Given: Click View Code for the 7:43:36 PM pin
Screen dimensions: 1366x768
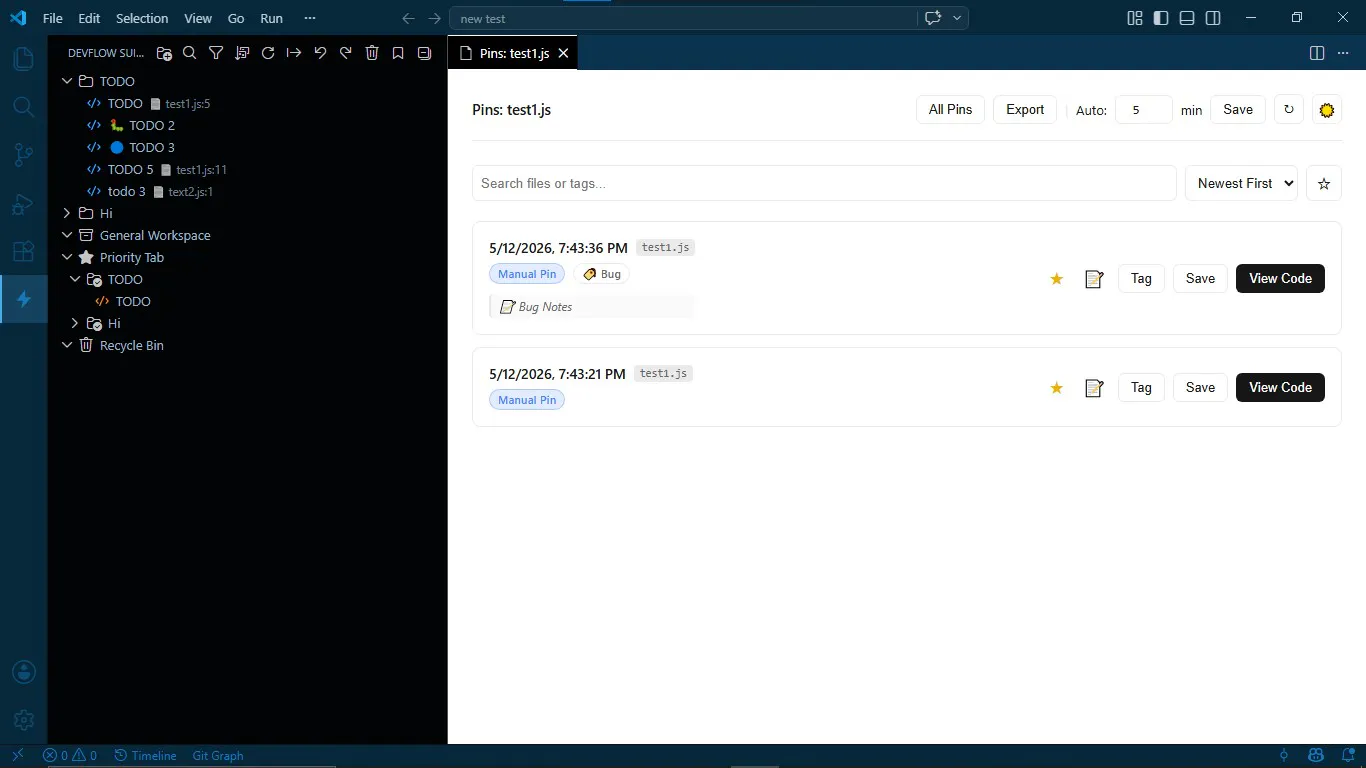Looking at the screenshot, I should pyautogui.click(x=1280, y=279).
